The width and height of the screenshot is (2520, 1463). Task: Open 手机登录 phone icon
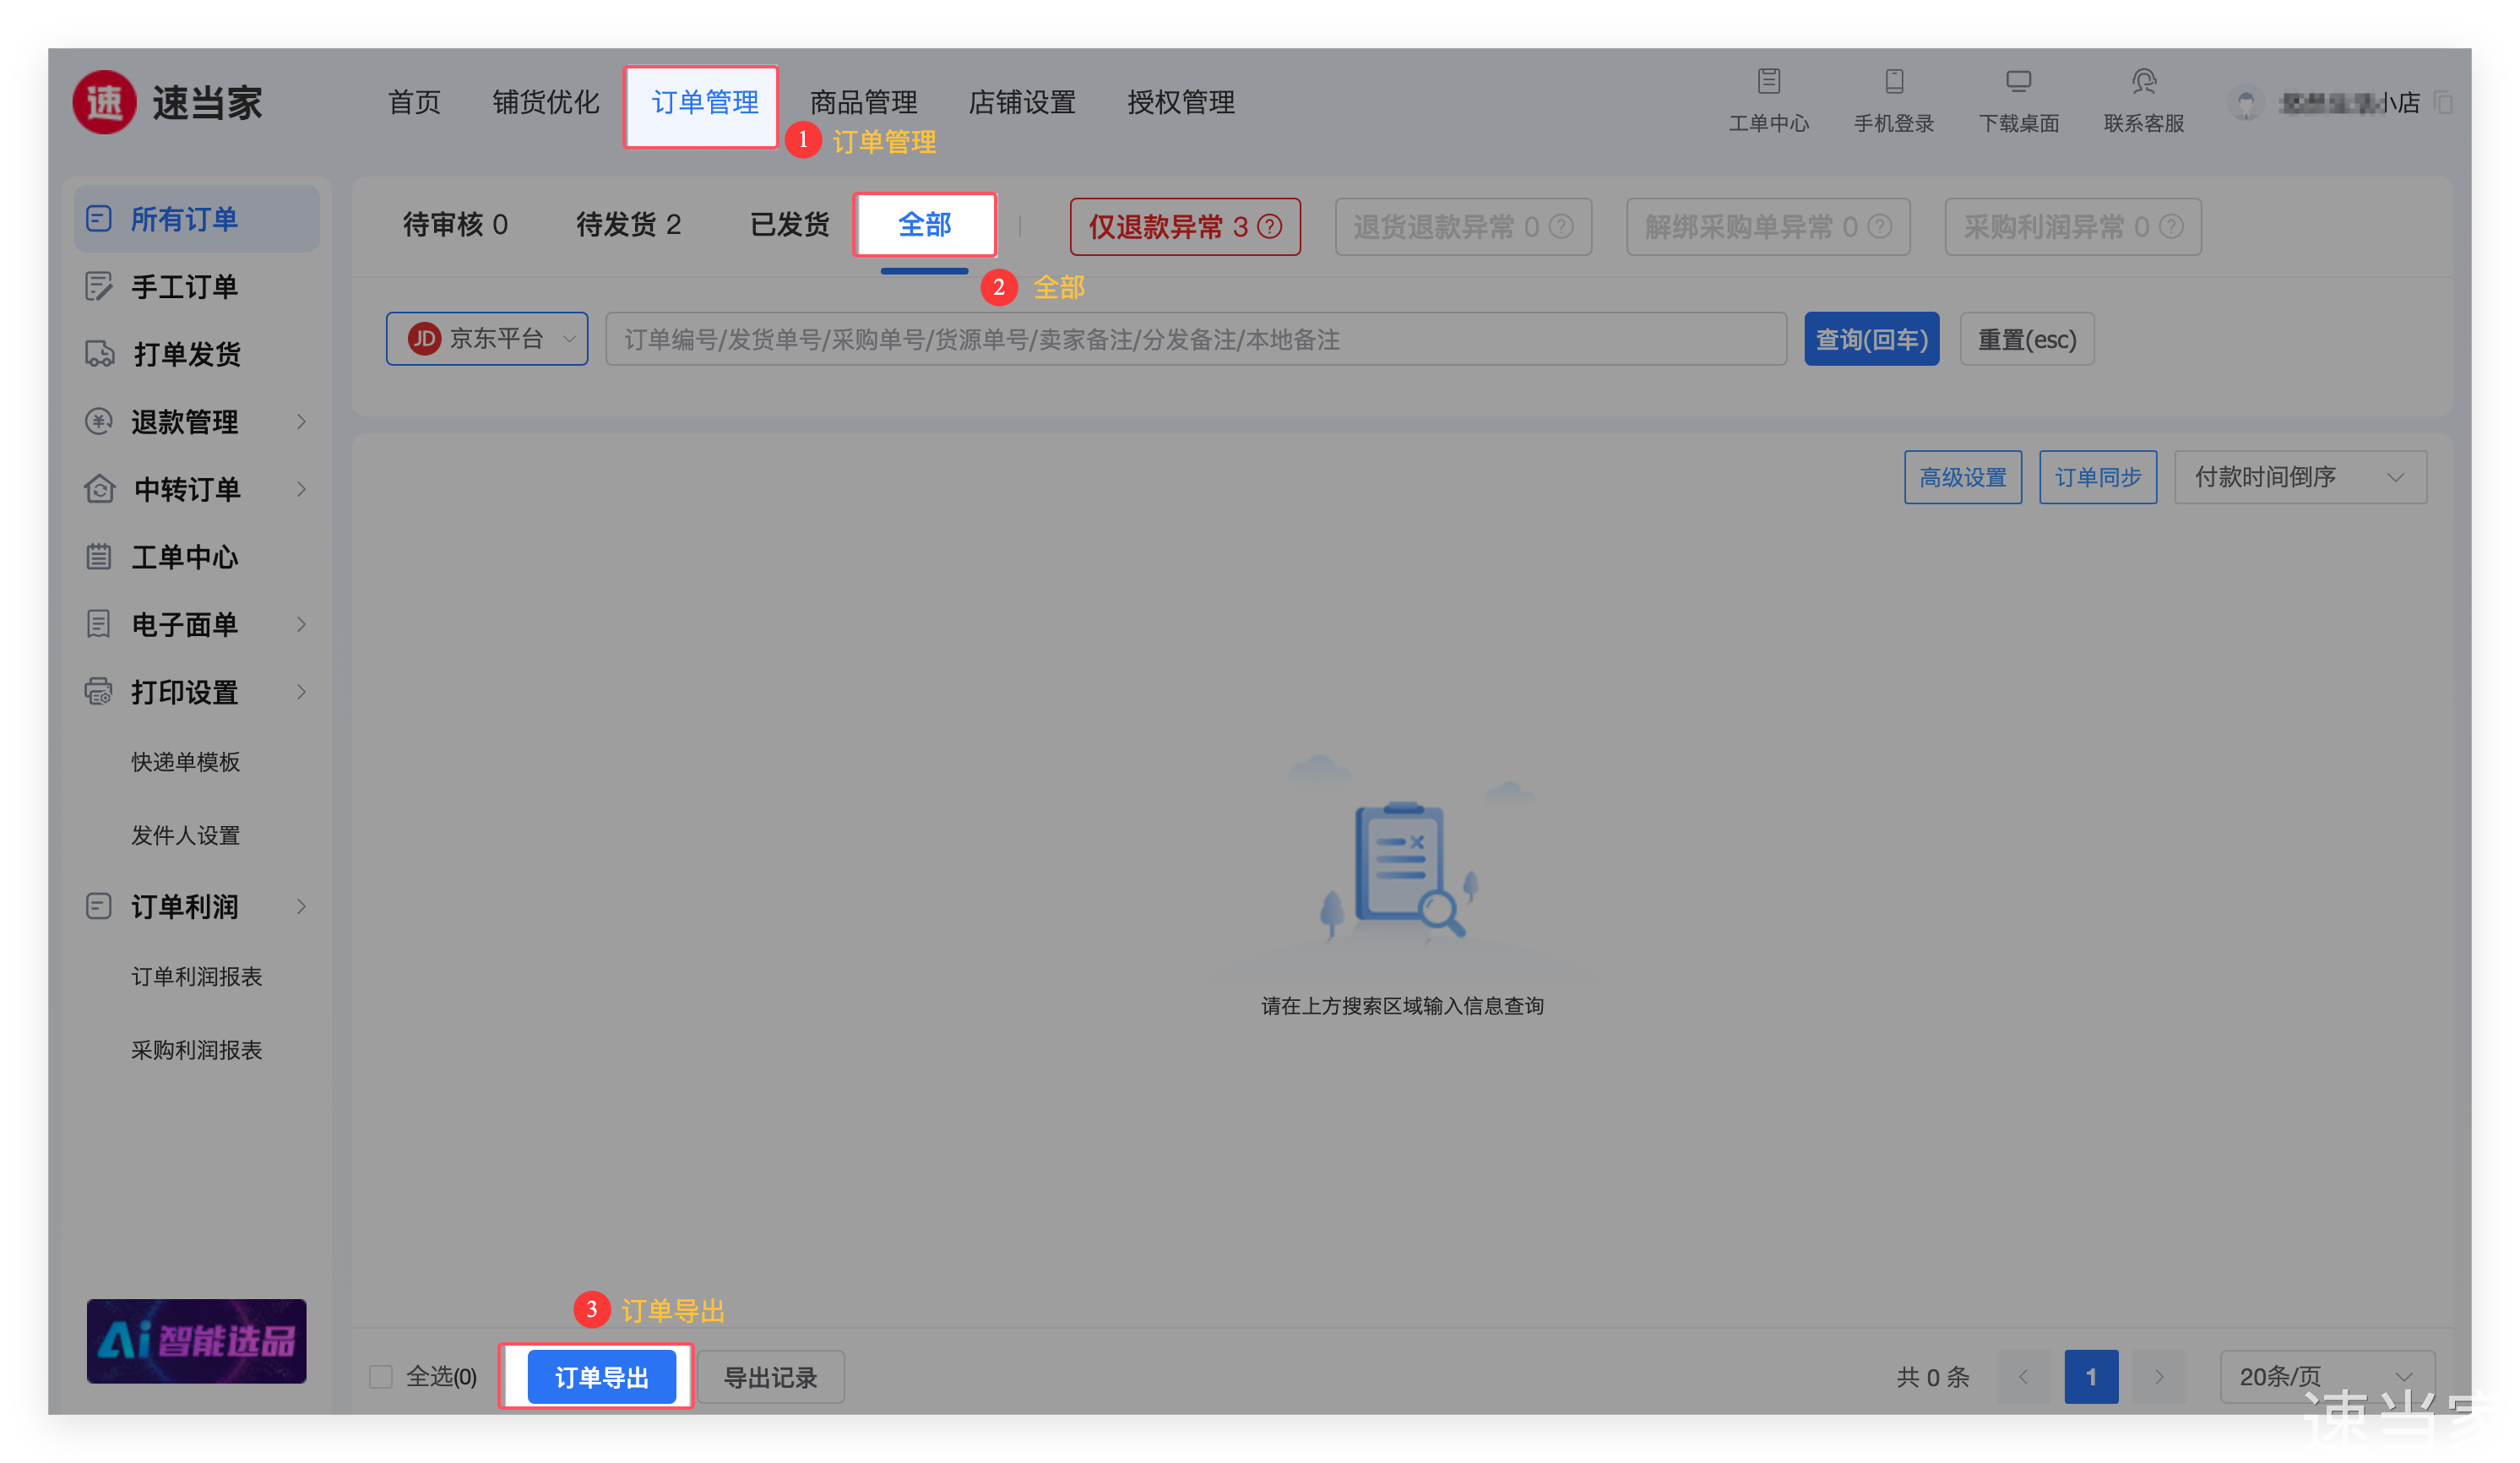coord(1893,81)
